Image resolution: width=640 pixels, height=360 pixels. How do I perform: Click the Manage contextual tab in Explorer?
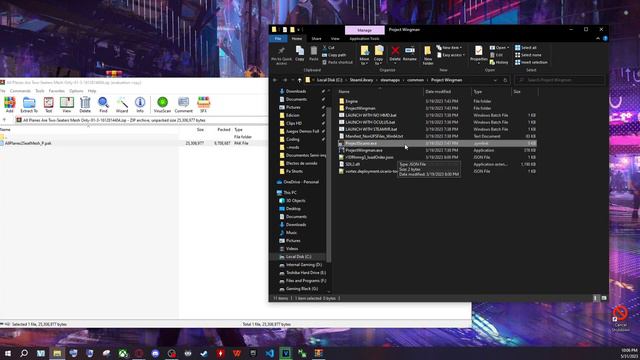[x=364, y=30]
